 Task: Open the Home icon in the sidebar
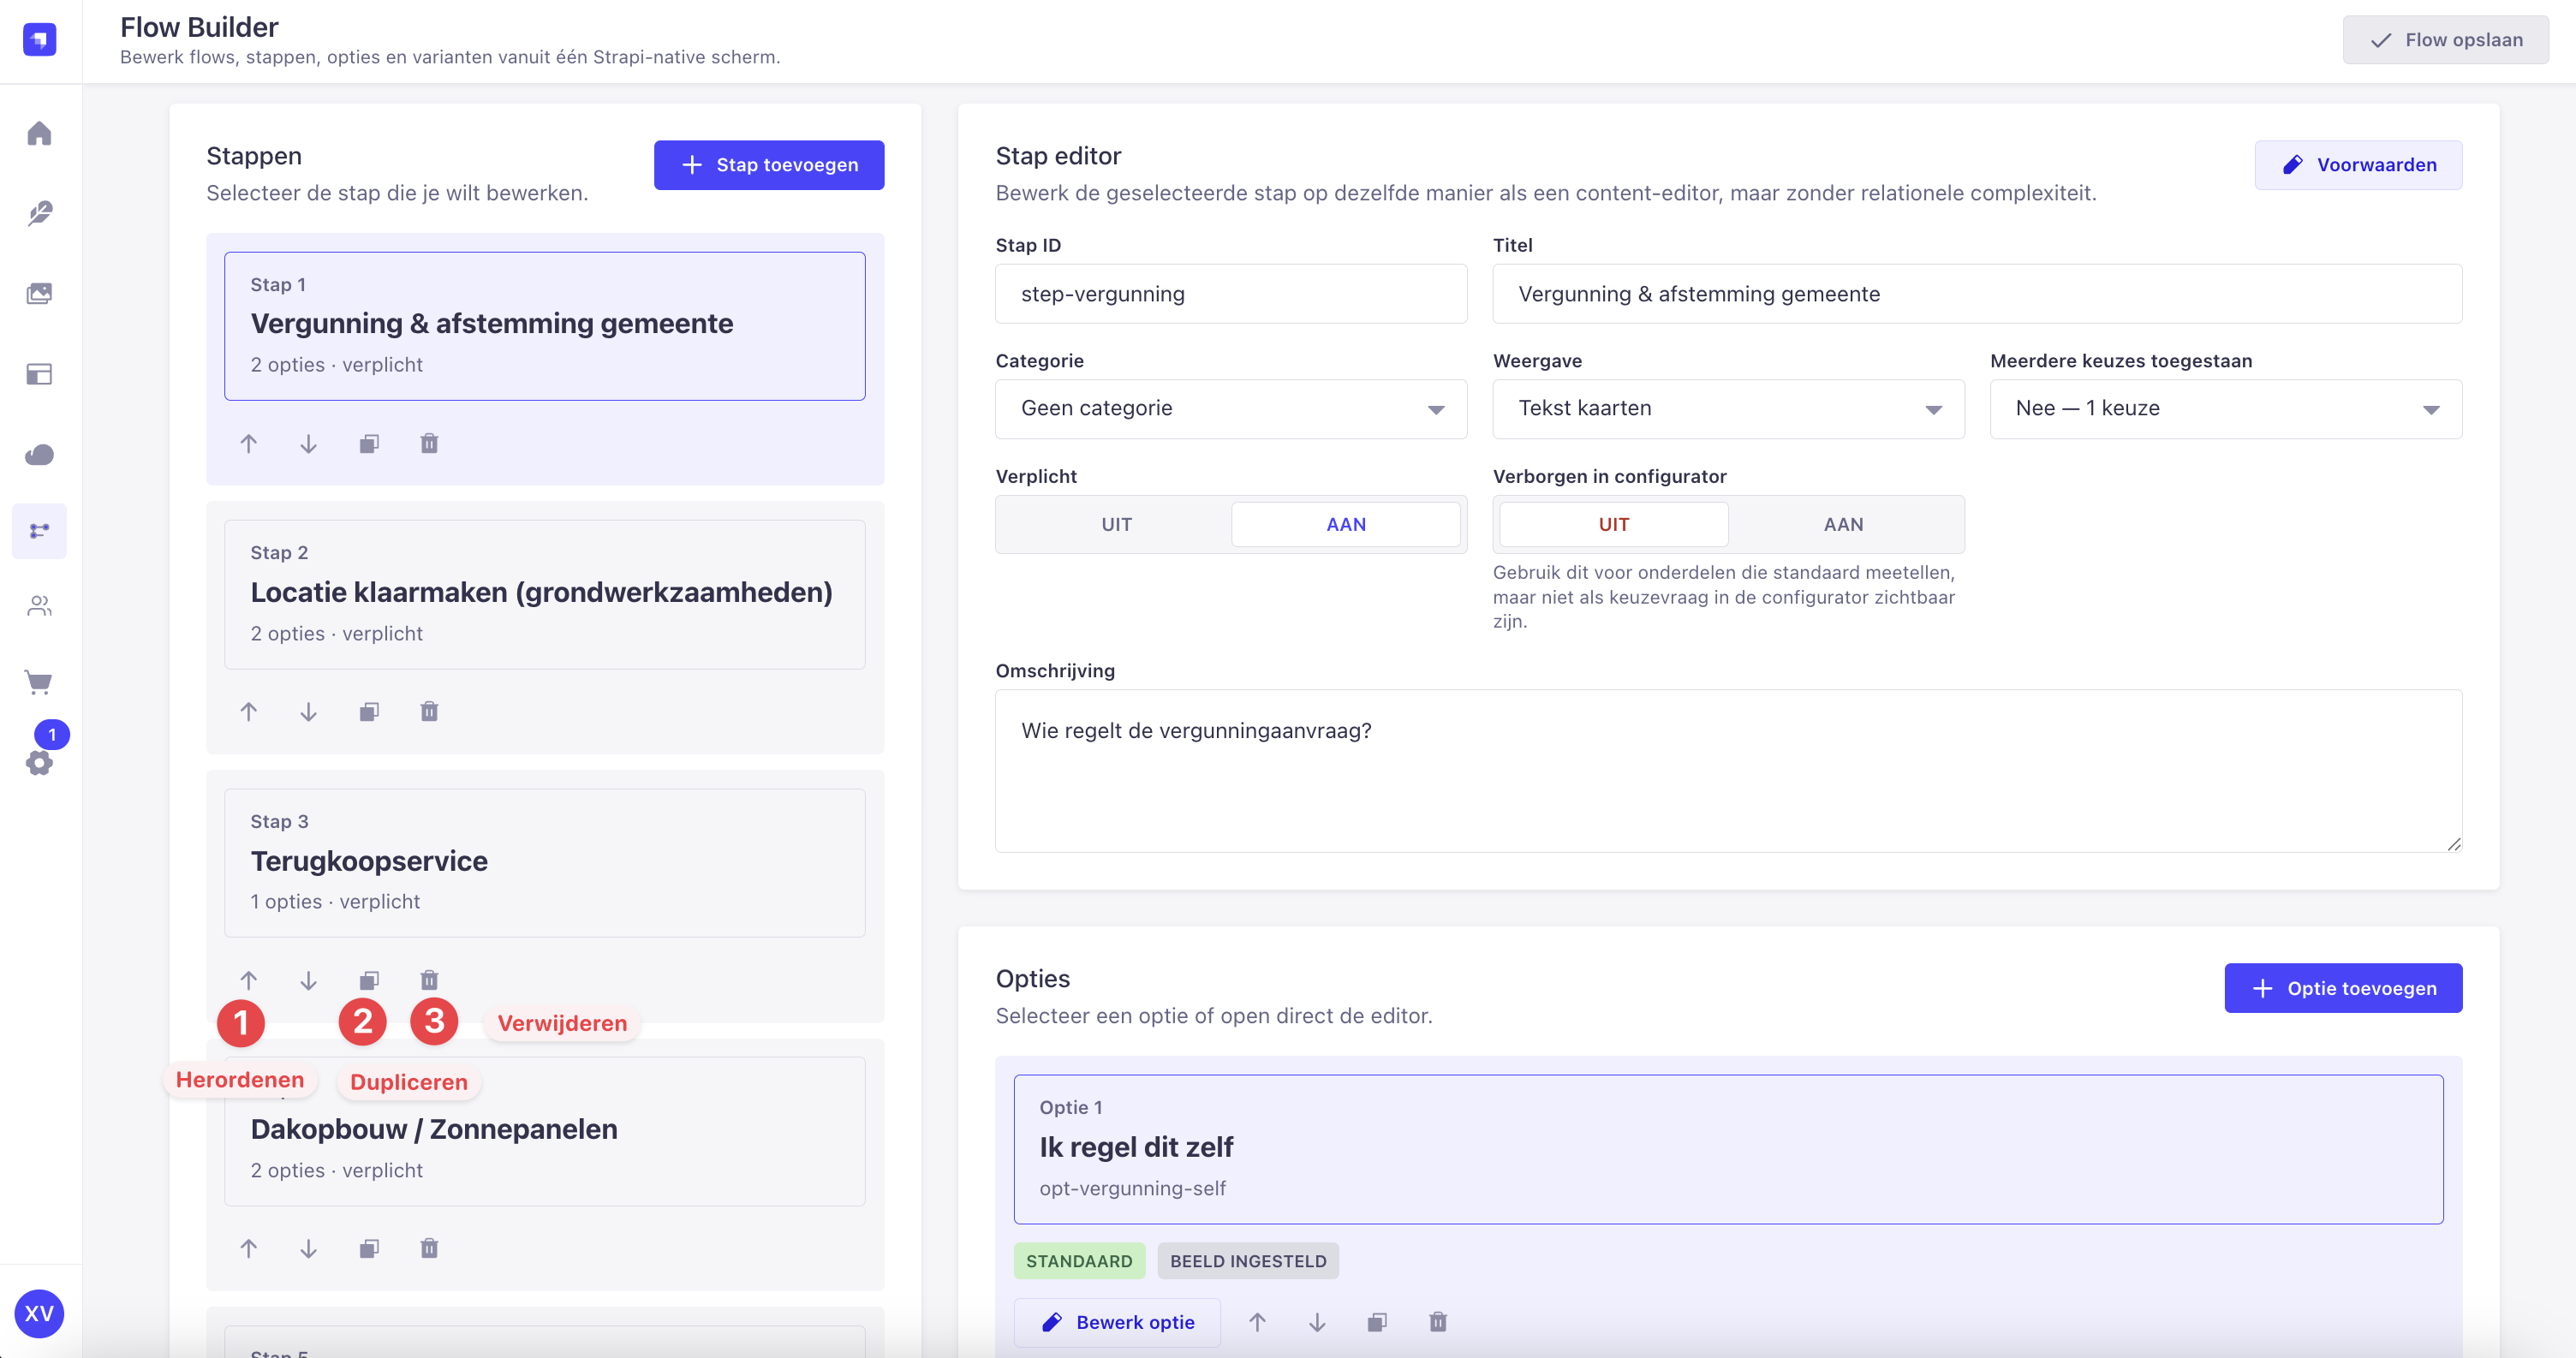pyautogui.click(x=39, y=133)
